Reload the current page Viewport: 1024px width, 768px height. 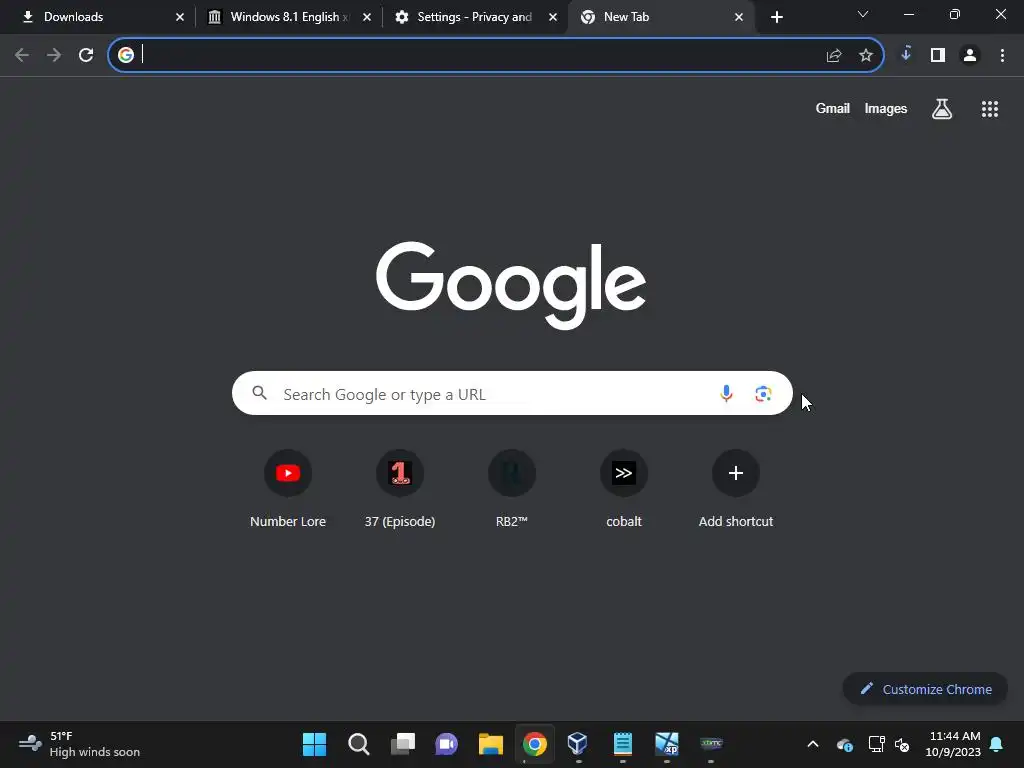tap(86, 56)
